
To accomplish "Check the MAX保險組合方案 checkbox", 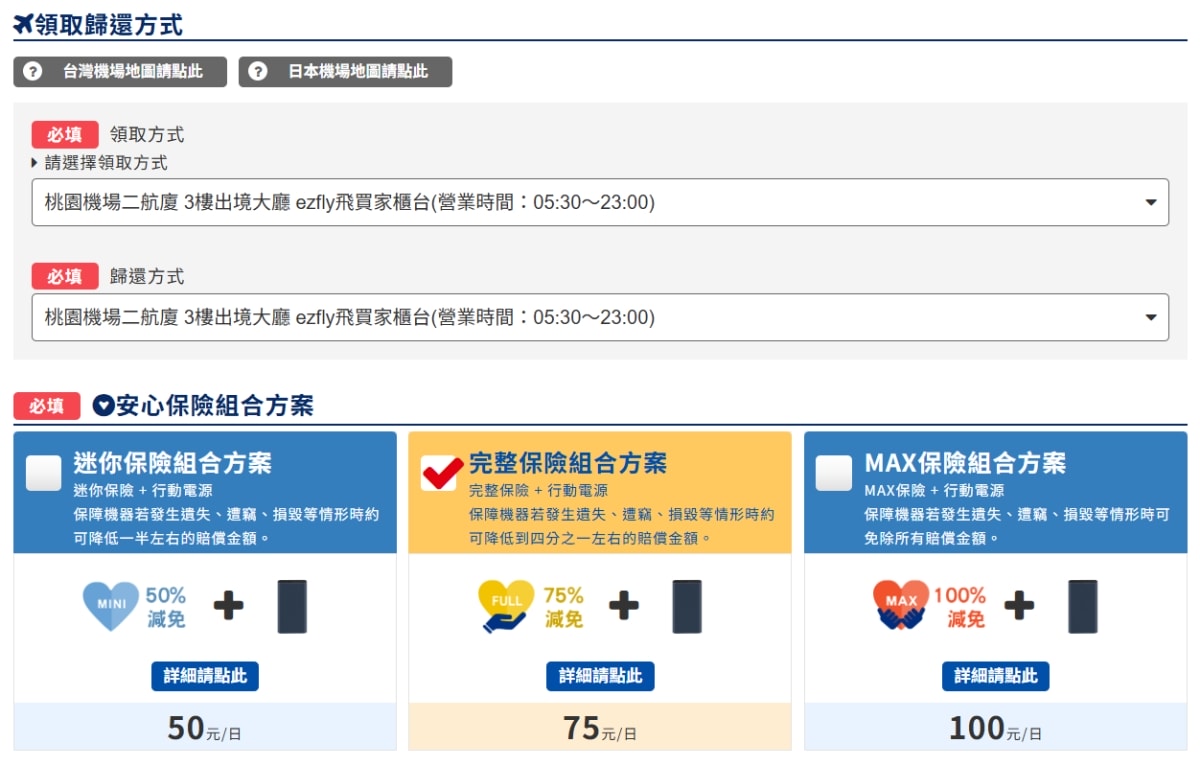I will click(x=834, y=473).
